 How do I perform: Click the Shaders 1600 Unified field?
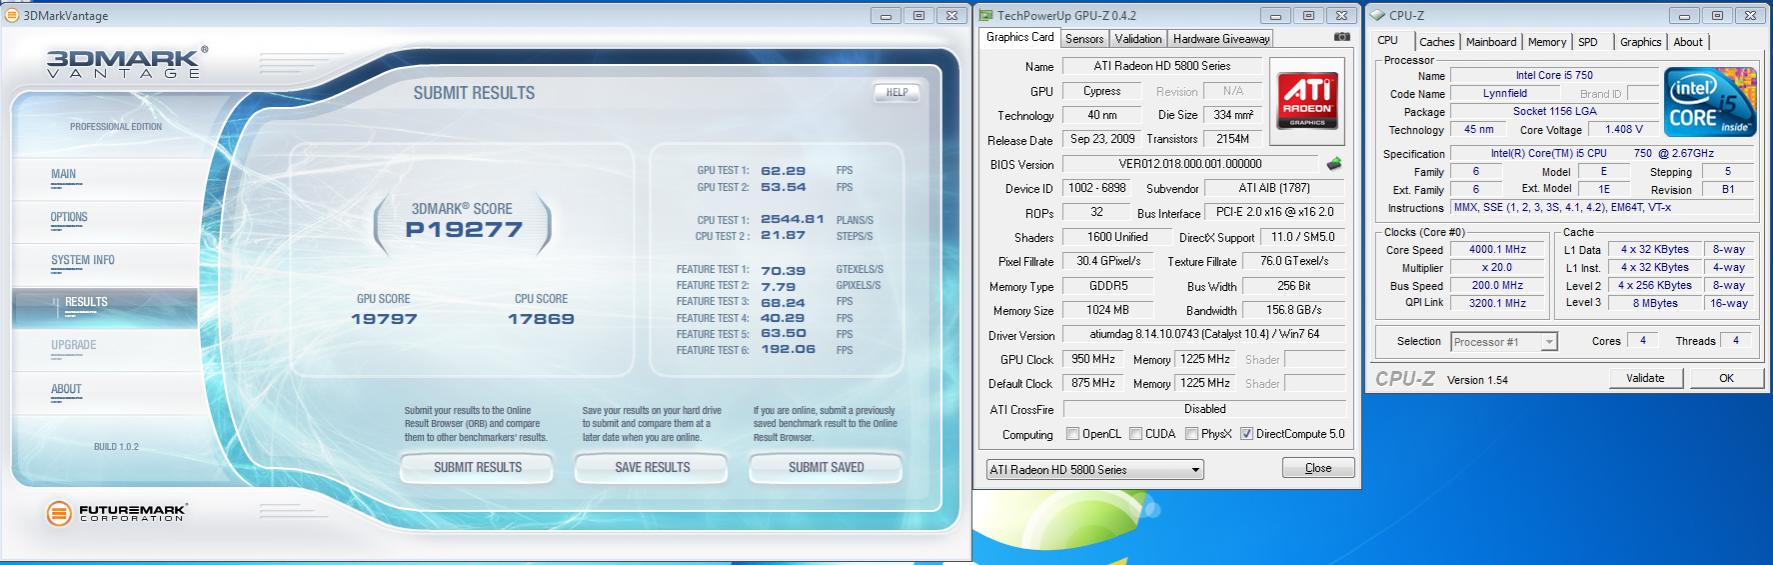(1117, 237)
